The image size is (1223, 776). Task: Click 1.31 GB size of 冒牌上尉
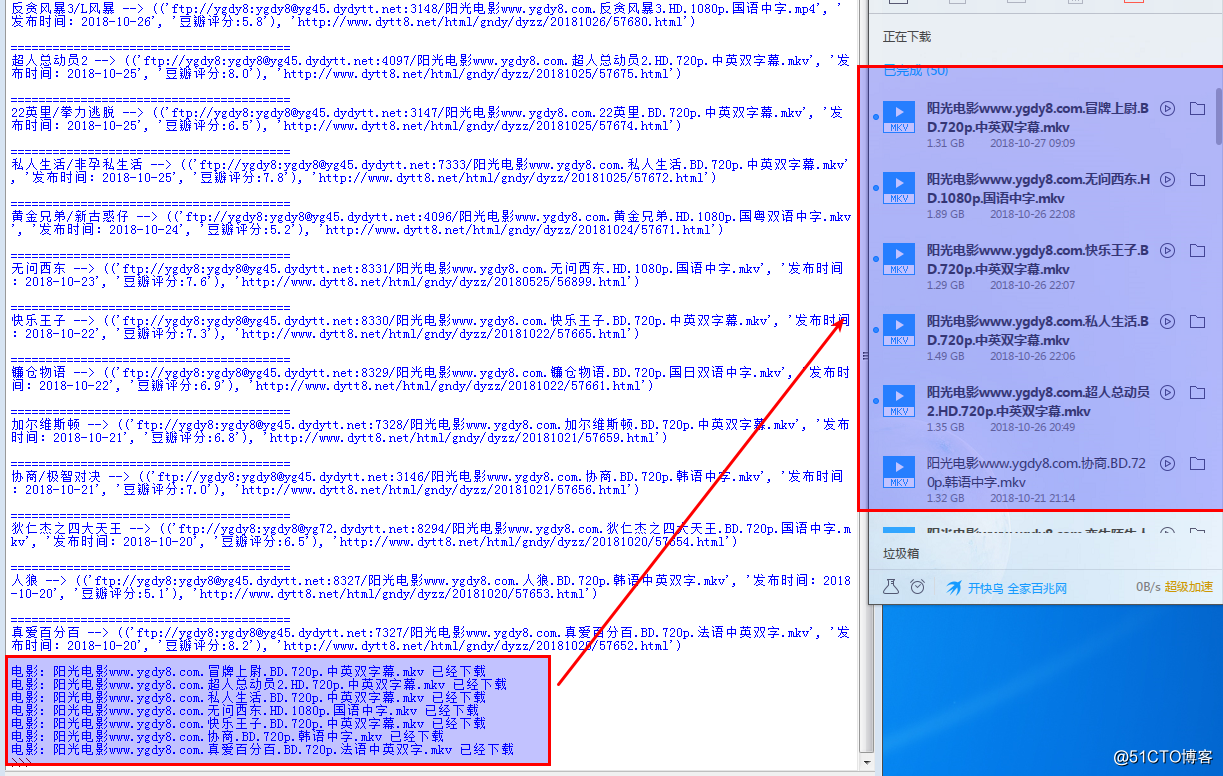945,143
